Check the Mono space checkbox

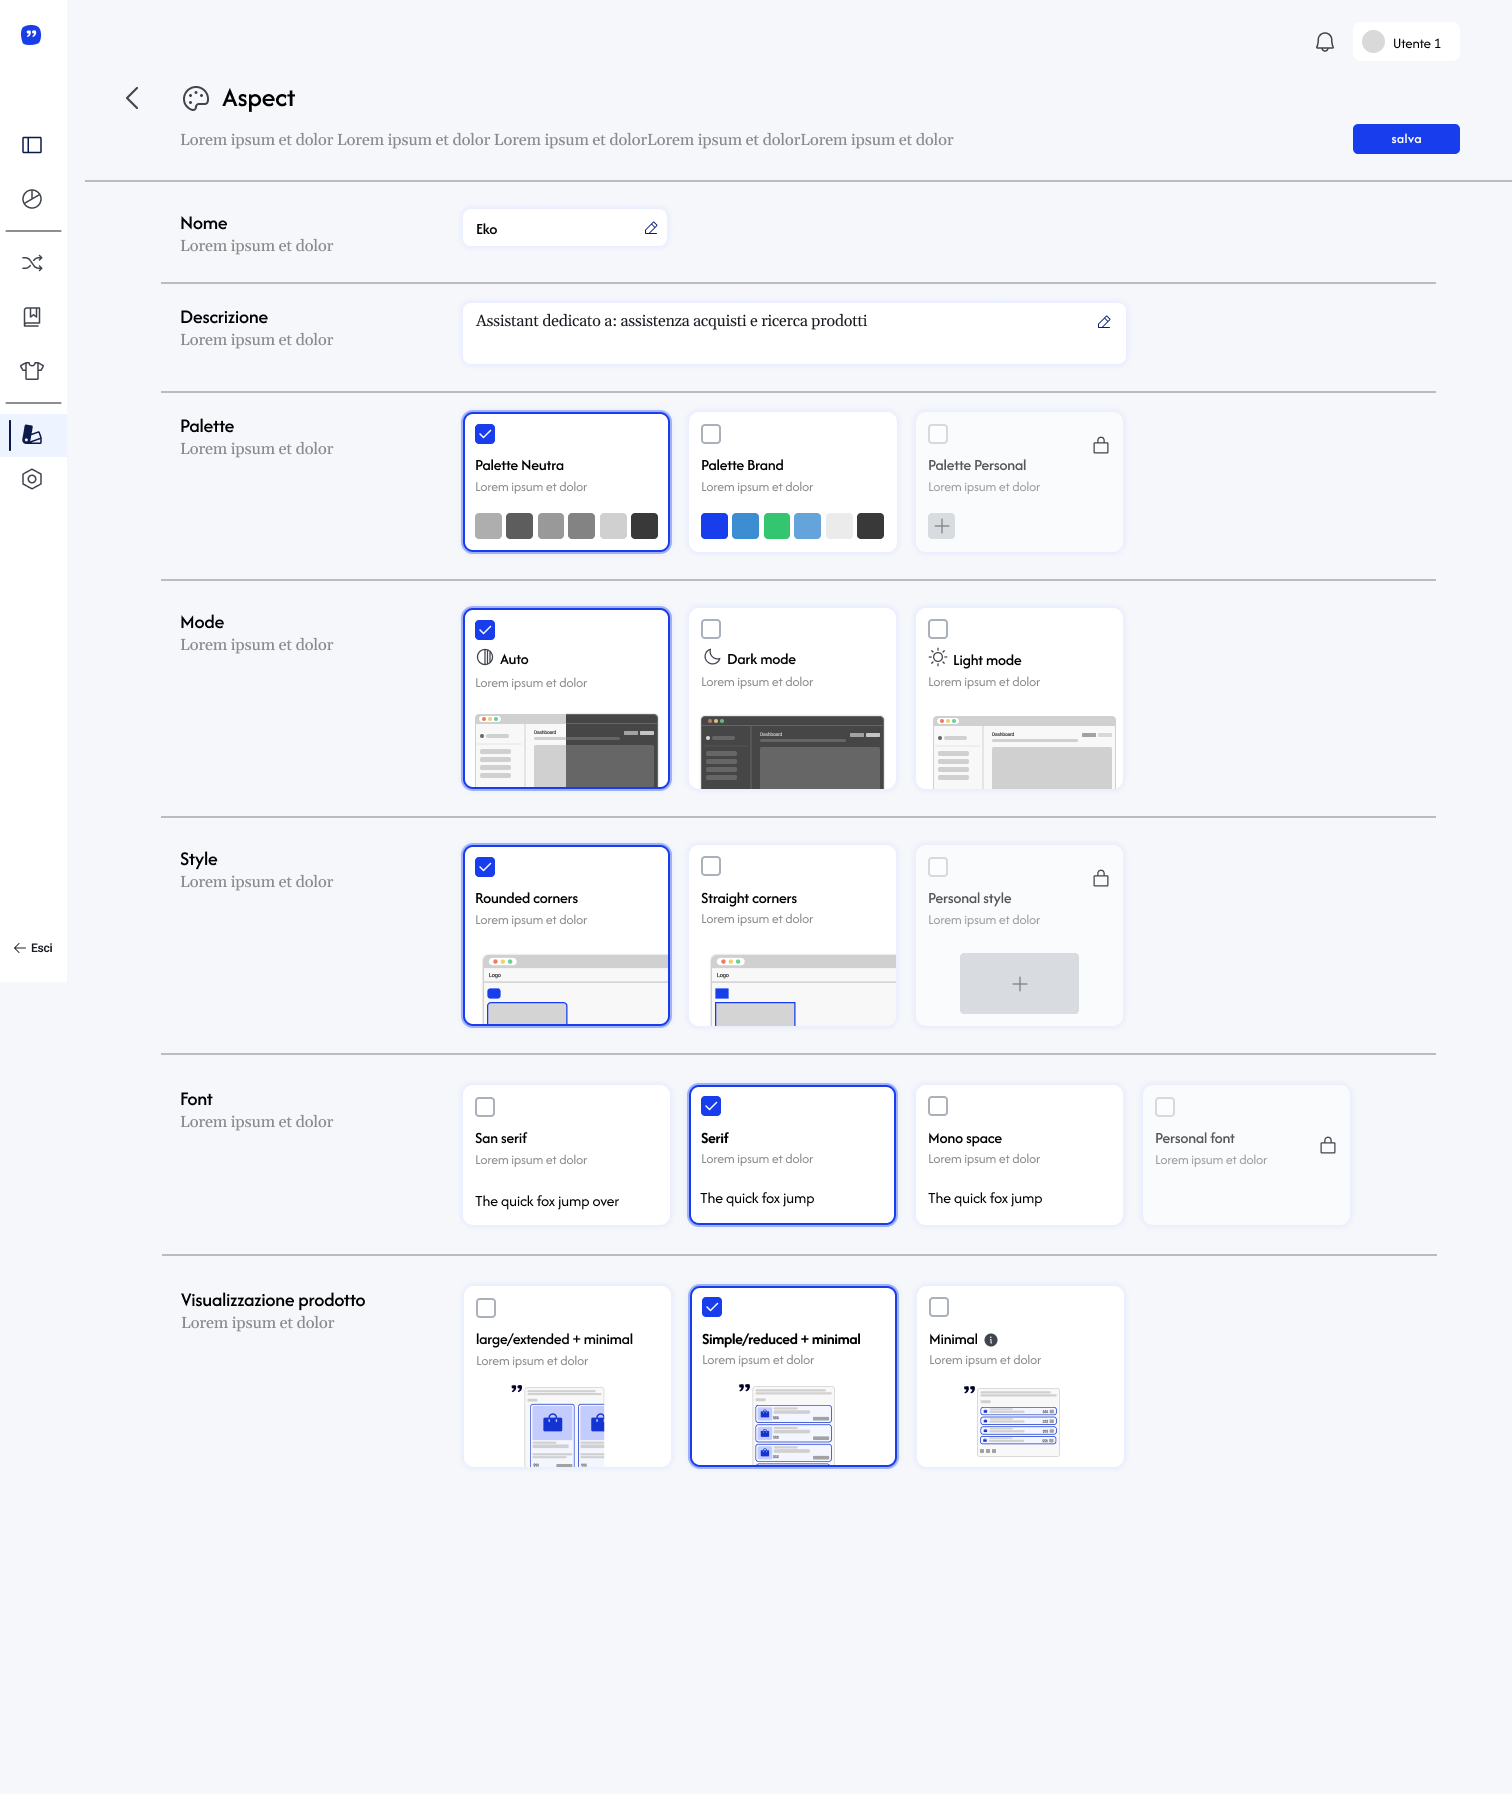tap(938, 1106)
